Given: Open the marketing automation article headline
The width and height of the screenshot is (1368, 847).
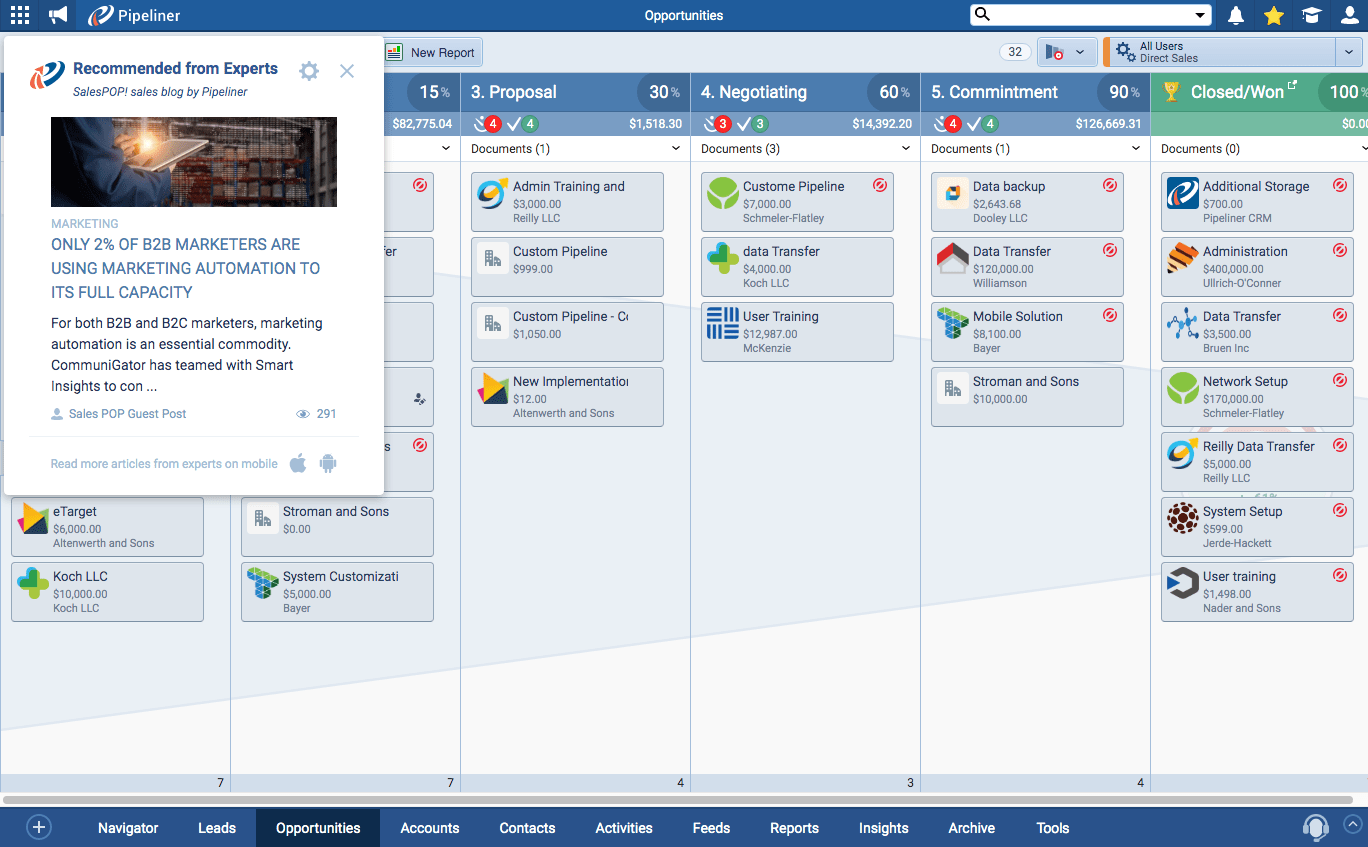Looking at the screenshot, I should pos(185,268).
